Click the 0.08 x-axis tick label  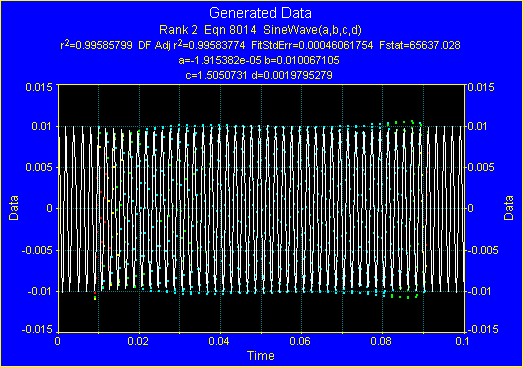381,341
